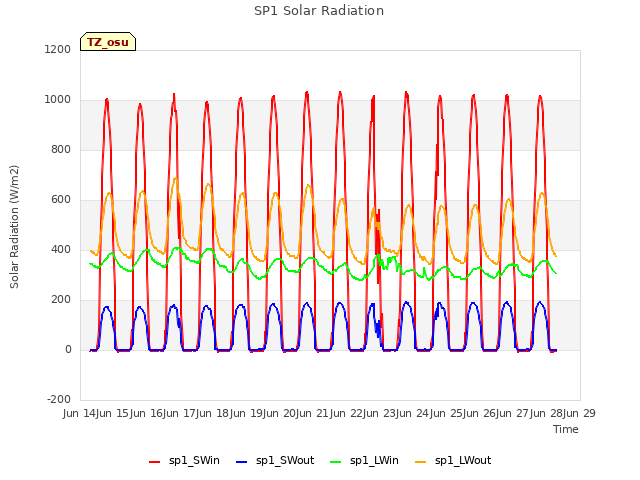Click the 200 y-axis tick label
Screen dimensions: 640x480
pyautogui.click(x=61, y=300)
